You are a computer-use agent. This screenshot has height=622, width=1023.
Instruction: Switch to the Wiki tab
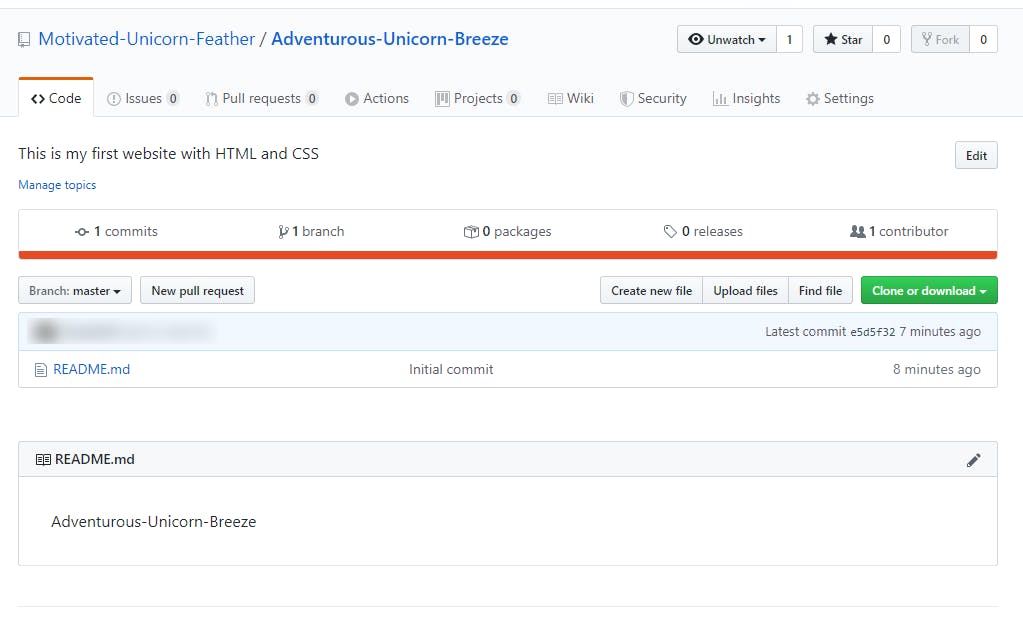(571, 99)
